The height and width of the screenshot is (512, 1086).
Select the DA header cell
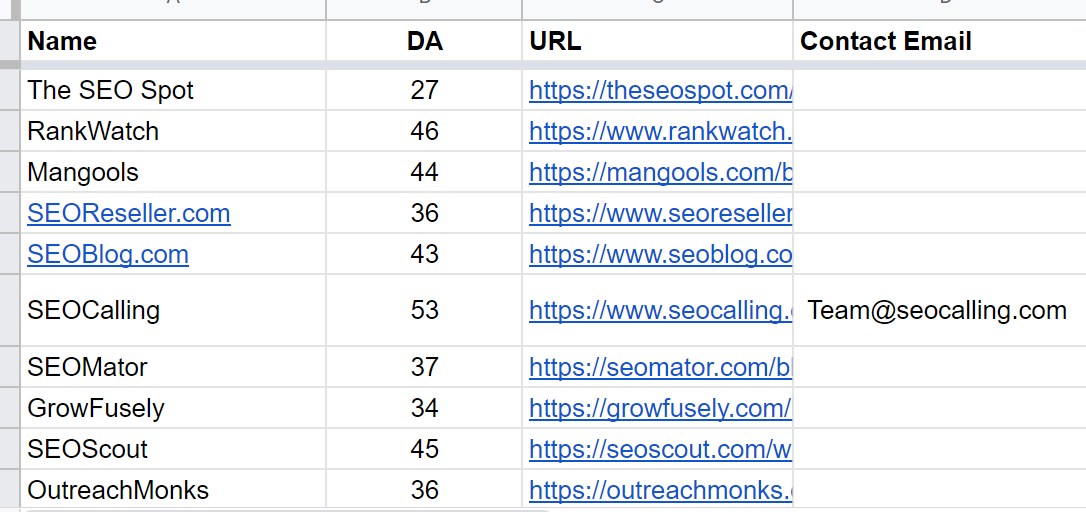pos(424,41)
